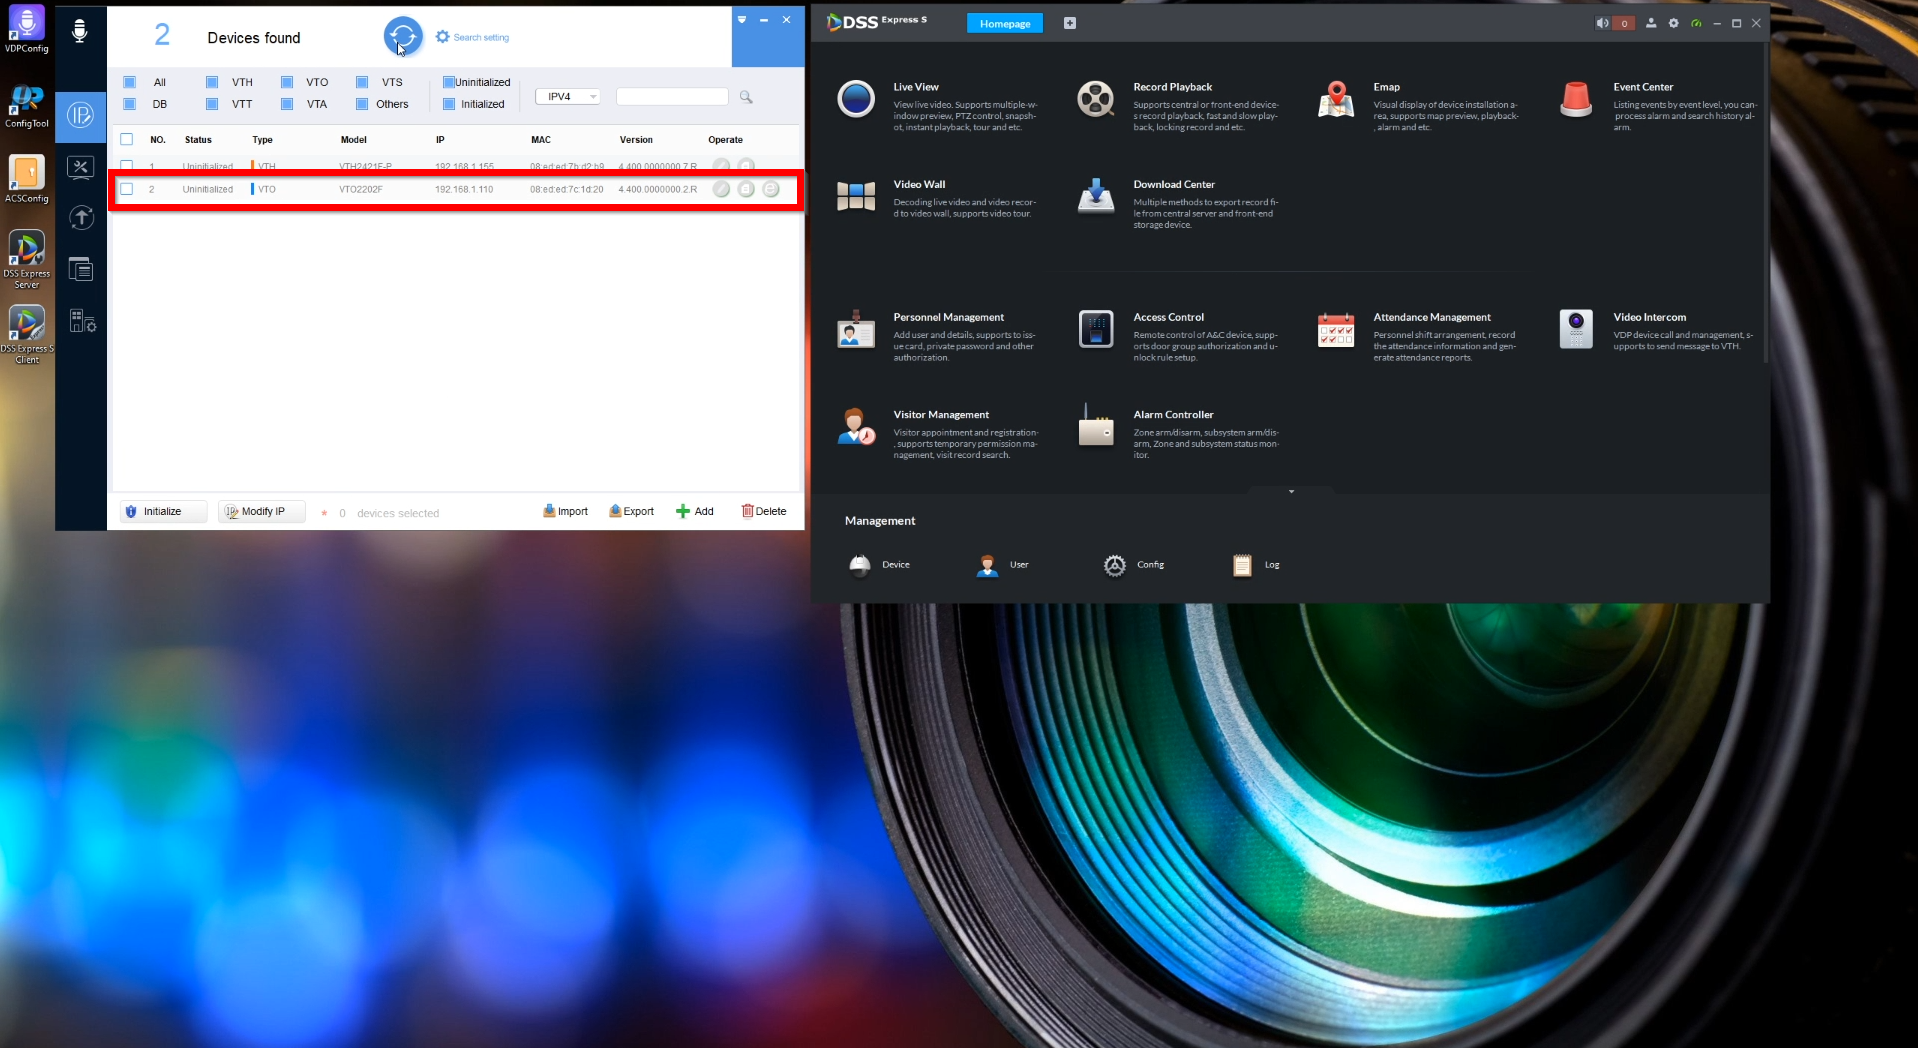Click the Modify IP button
Image resolution: width=1918 pixels, height=1048 pixels.
point(261,512)
